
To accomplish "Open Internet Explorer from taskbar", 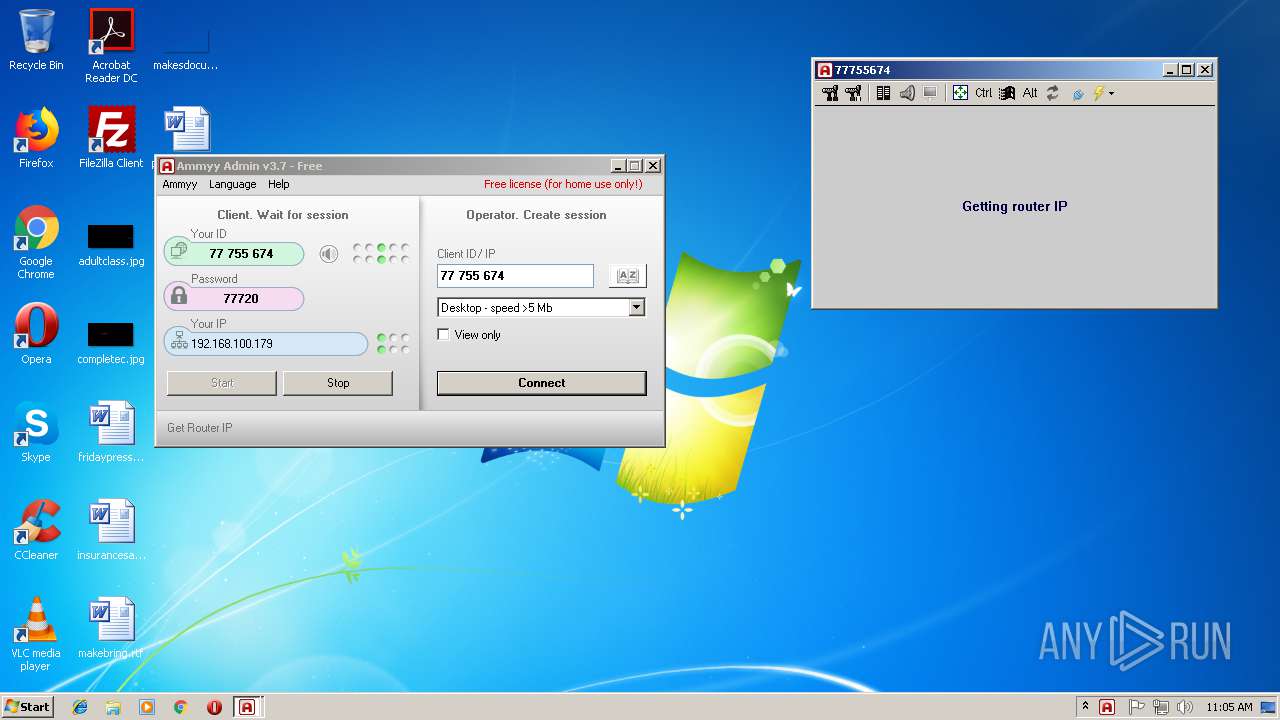I will click(x=80, y=707).
